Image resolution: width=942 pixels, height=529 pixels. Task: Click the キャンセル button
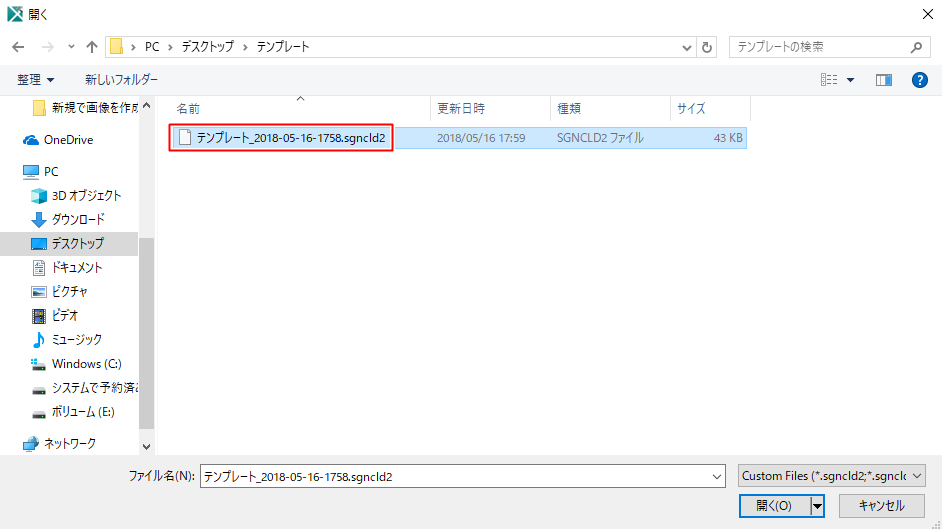click(881, 506)
